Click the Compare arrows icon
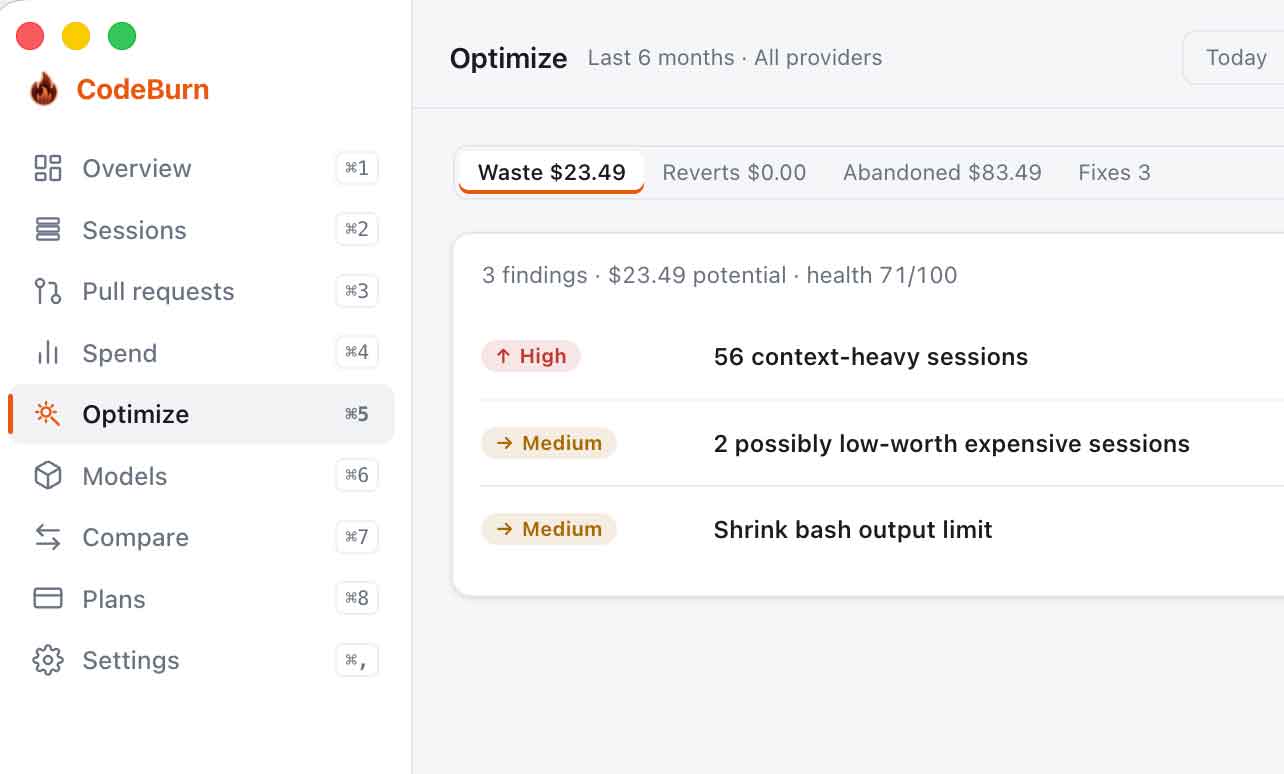 pyautogui.click(x=48, y=537)
